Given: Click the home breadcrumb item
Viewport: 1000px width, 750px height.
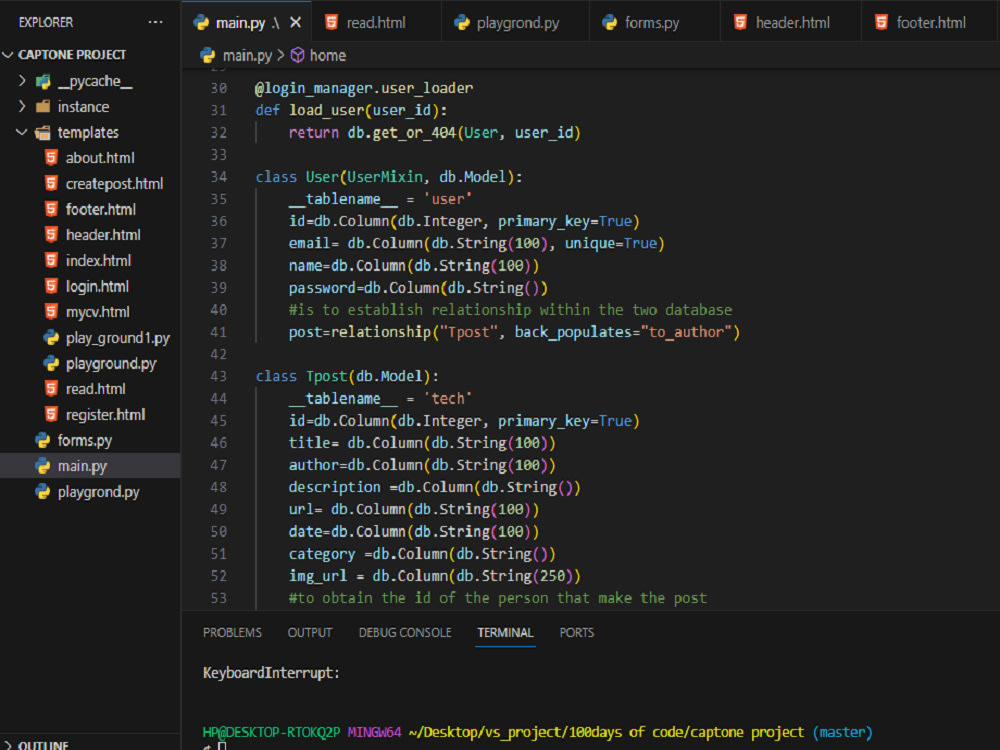Looking at the screenshot, I should (330, 55).
